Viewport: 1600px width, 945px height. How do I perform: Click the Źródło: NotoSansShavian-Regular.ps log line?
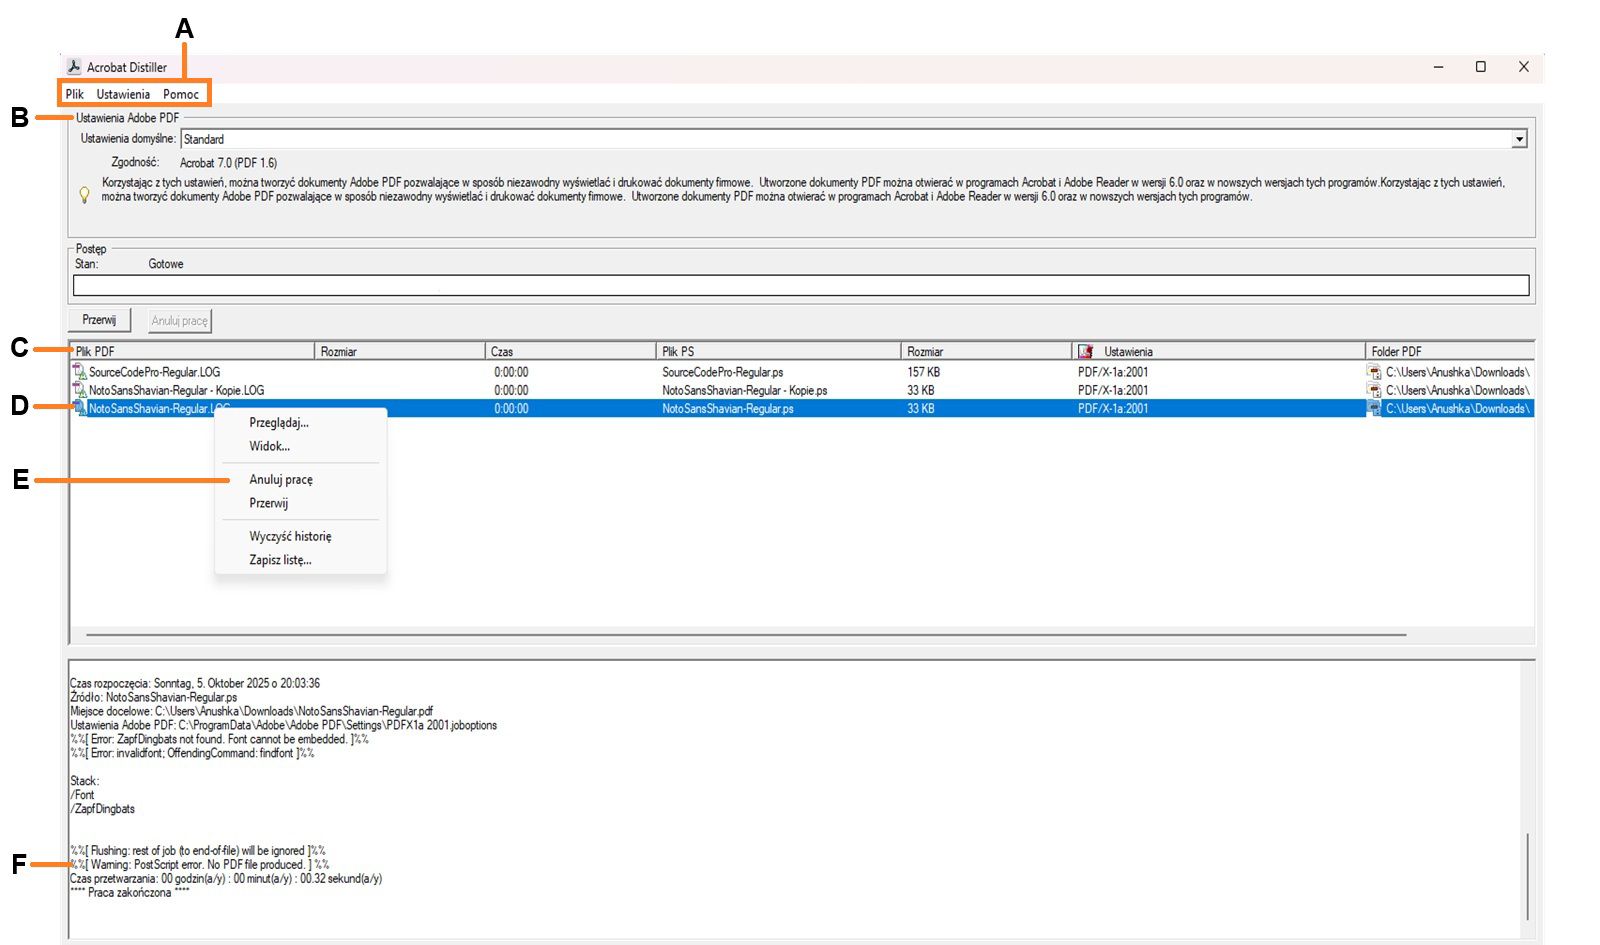pyautogui.click(x=153, y=697)
